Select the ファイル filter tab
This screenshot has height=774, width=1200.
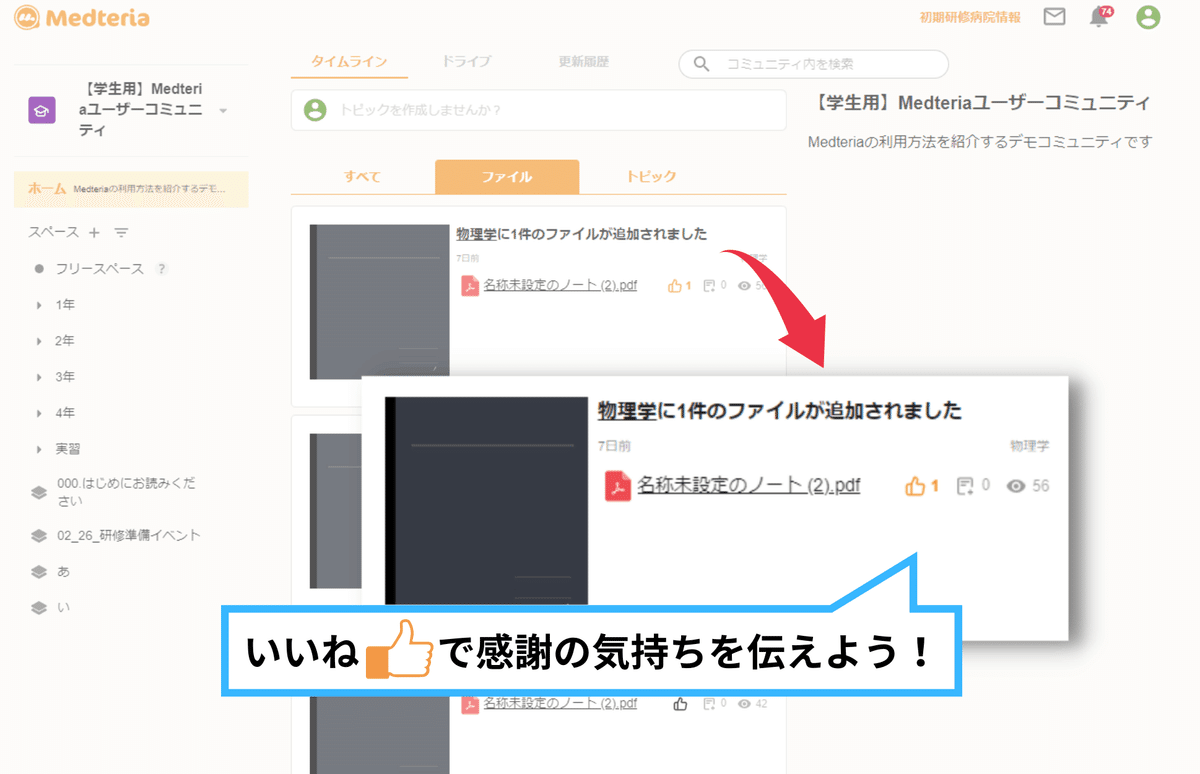(x=507, y=177)
